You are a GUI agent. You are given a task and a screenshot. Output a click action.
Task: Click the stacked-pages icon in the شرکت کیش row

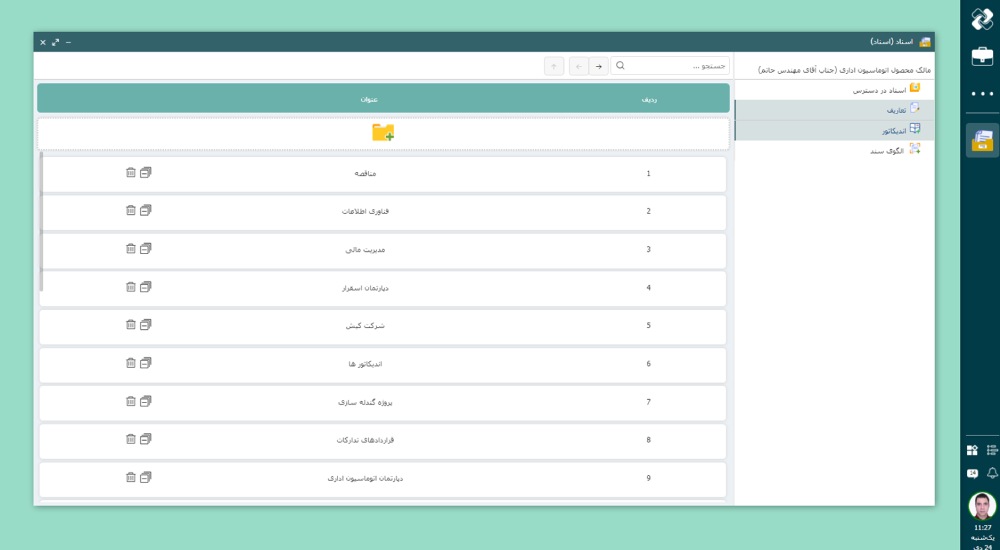(145, 324)
